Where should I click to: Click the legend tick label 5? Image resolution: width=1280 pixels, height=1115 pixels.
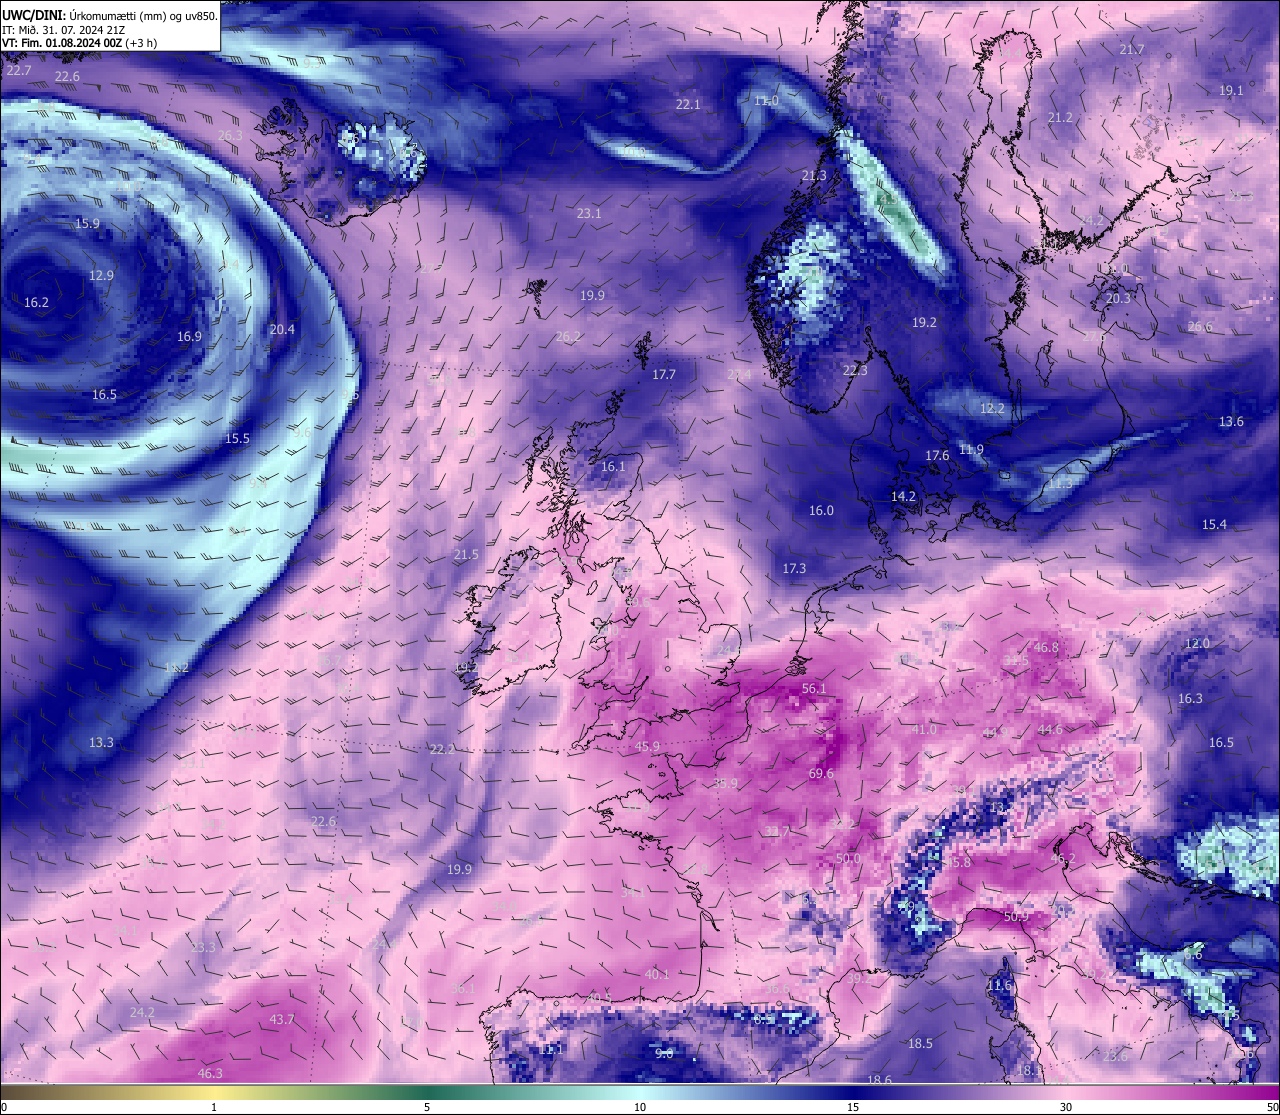pyautogui.click(x=427, y=1107)
